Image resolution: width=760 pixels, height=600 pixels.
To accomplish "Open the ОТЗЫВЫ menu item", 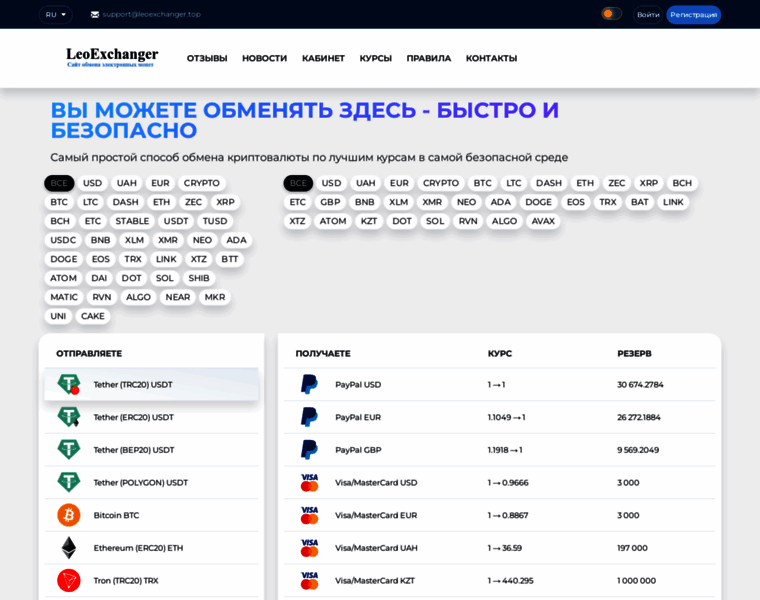I will pyautogui.click(x=207, y=58).
